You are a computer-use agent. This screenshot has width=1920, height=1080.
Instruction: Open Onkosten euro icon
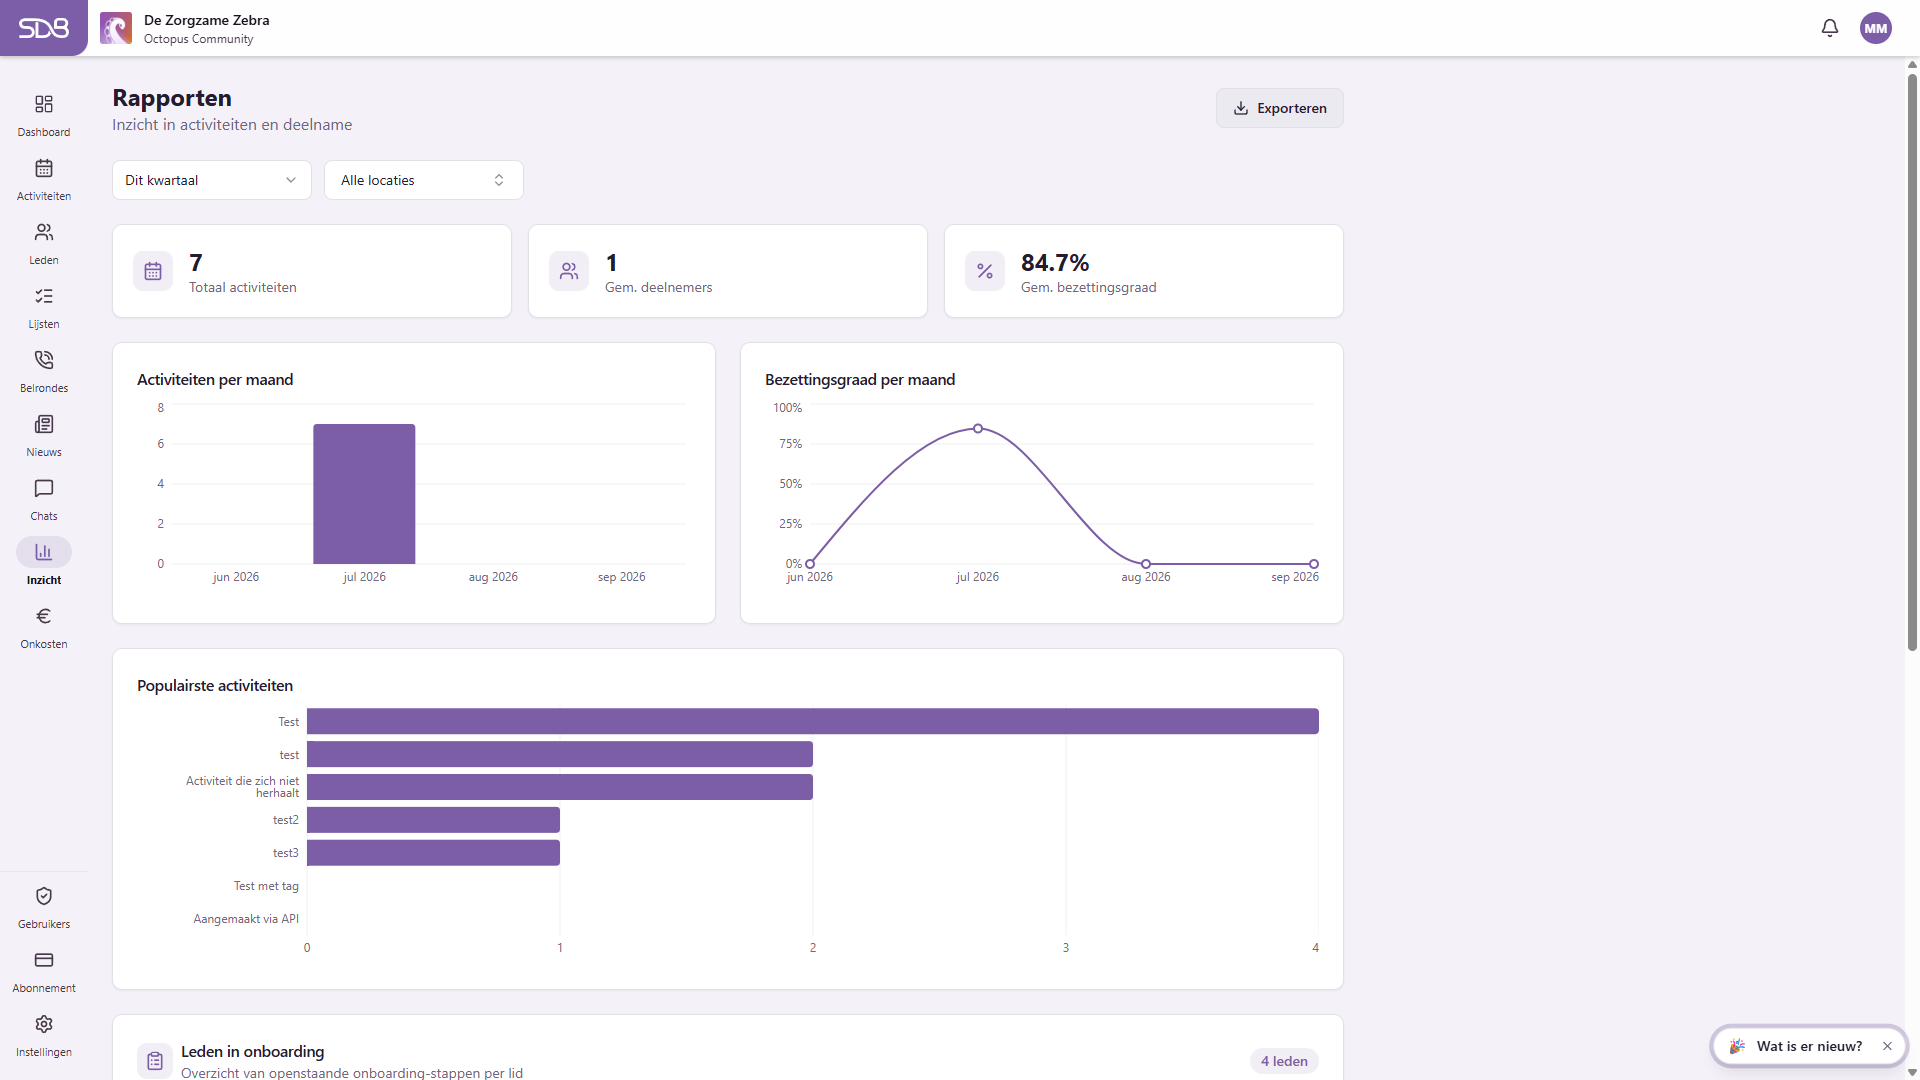[x=44, y=616]
